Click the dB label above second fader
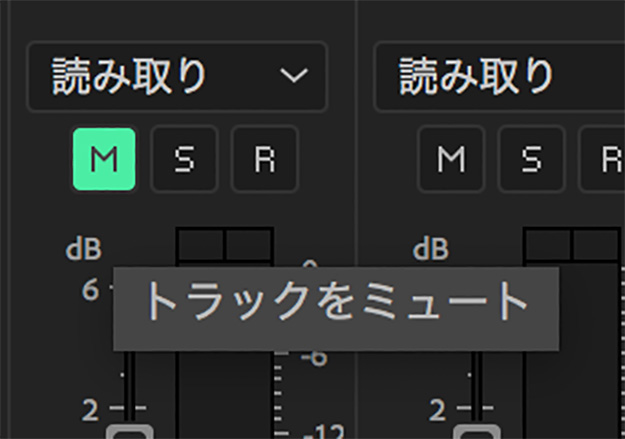This screenshot has width=625, height=439. (431, 249)
